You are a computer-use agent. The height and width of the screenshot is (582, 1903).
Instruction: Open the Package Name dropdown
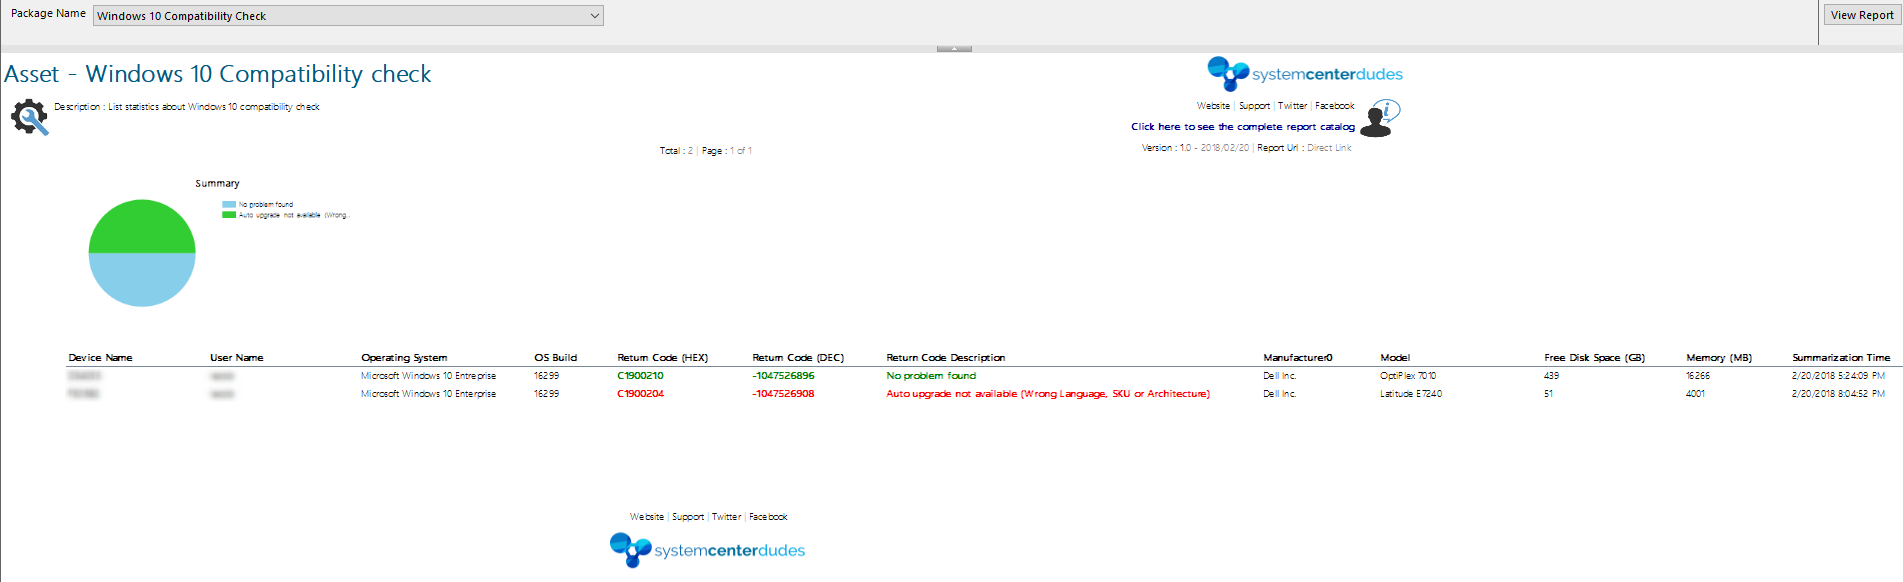[x=348, y=16]
